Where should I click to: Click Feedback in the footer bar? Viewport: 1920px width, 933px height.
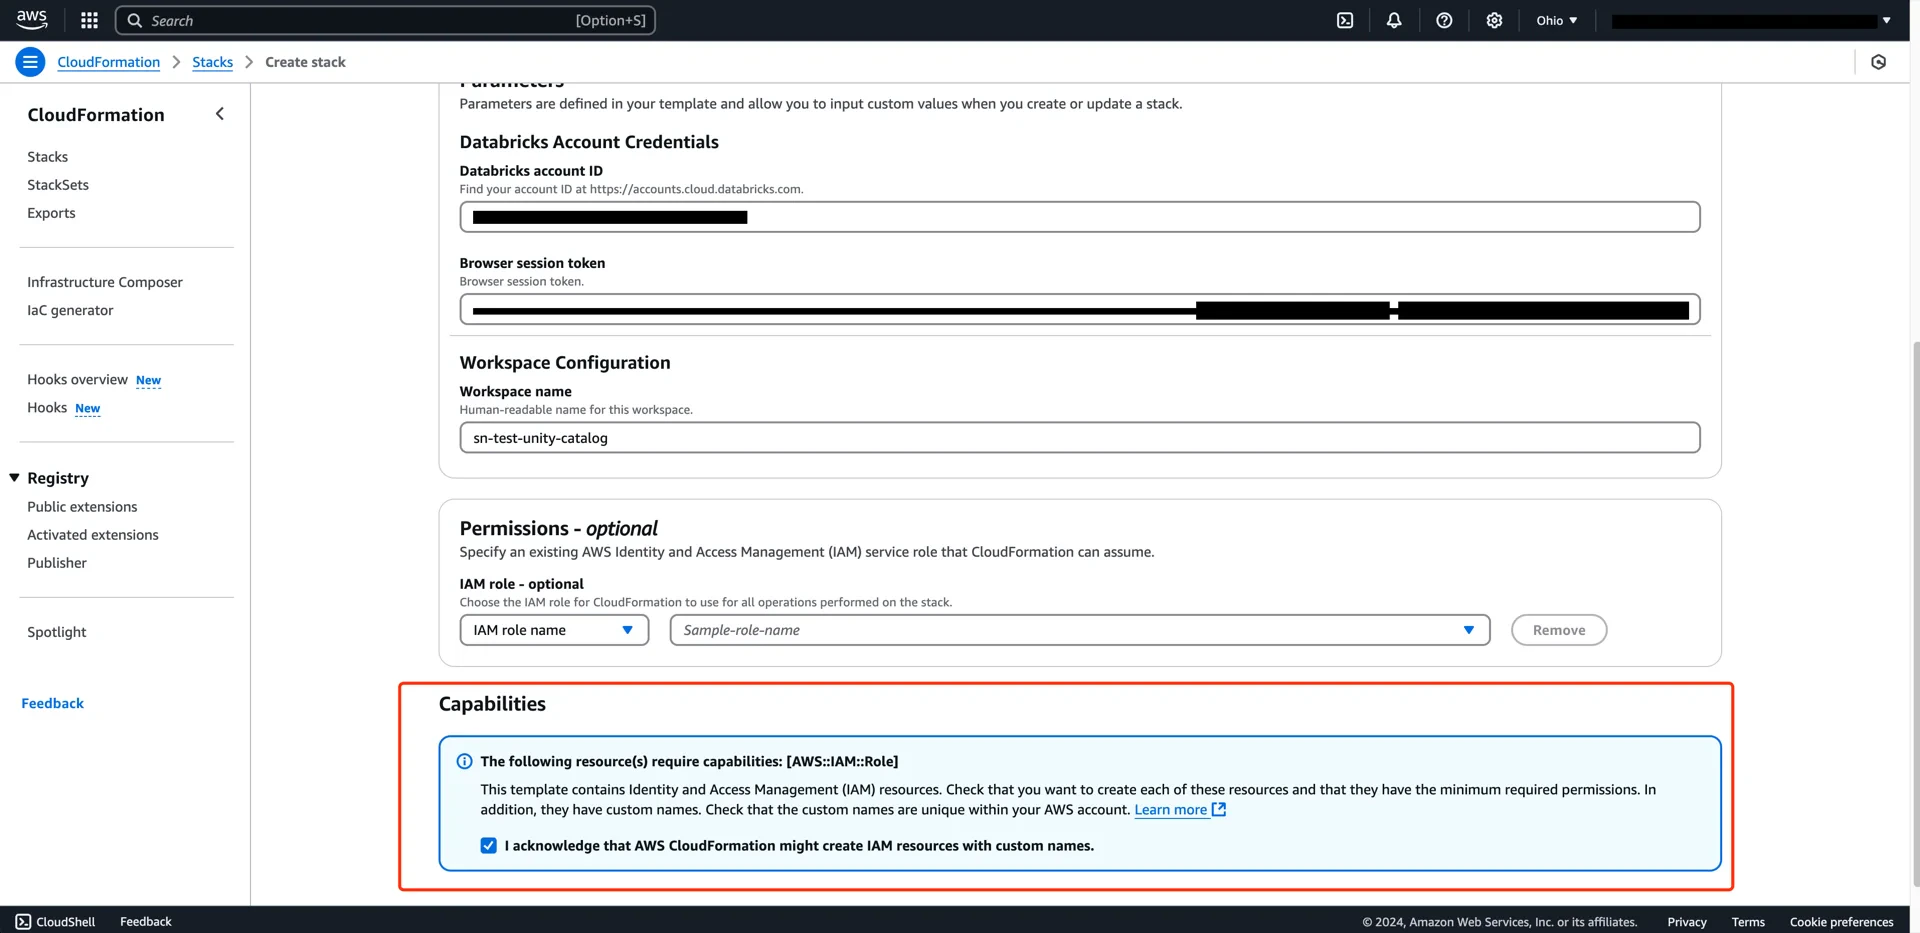click(146, 921)
